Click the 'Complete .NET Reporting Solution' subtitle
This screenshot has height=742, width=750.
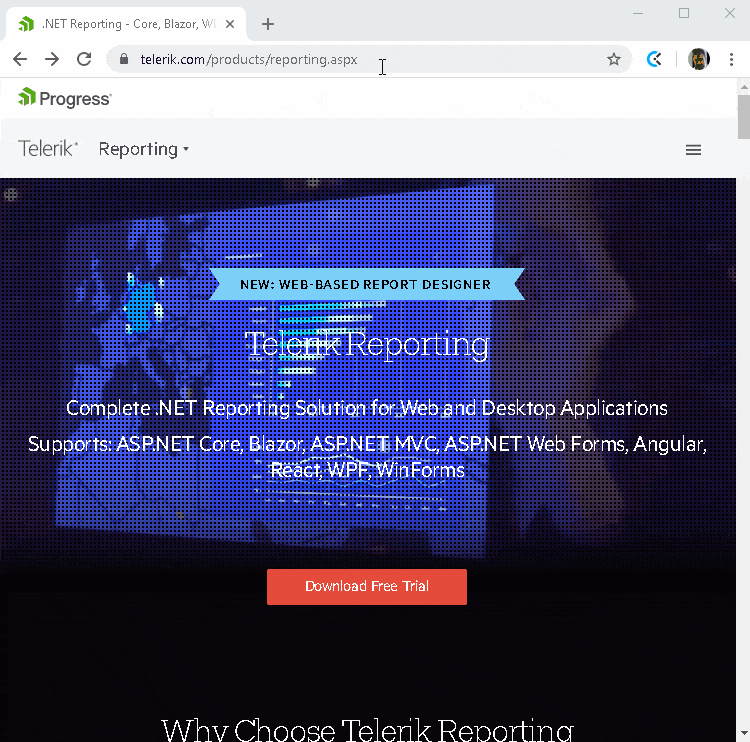point(367,408)
